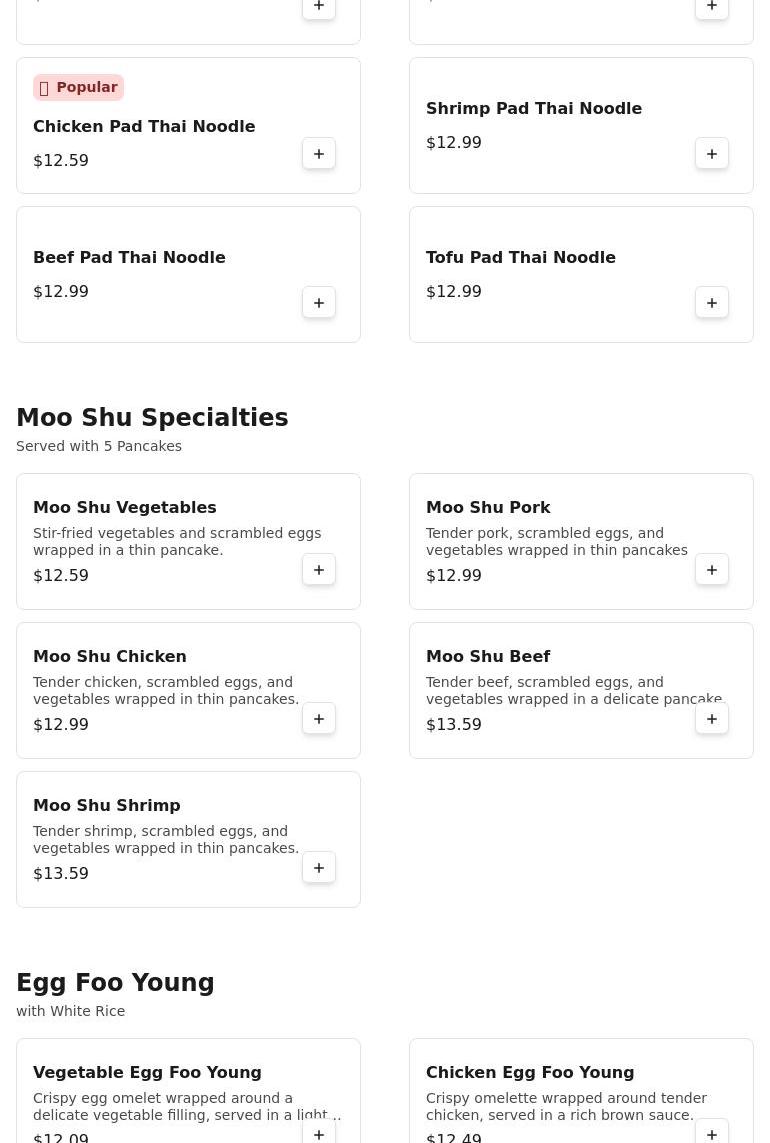The image size is (770, 1143).
Task: Click plus button for Tofu Pad Thai Noodle
Action: [x=712, y=303]
